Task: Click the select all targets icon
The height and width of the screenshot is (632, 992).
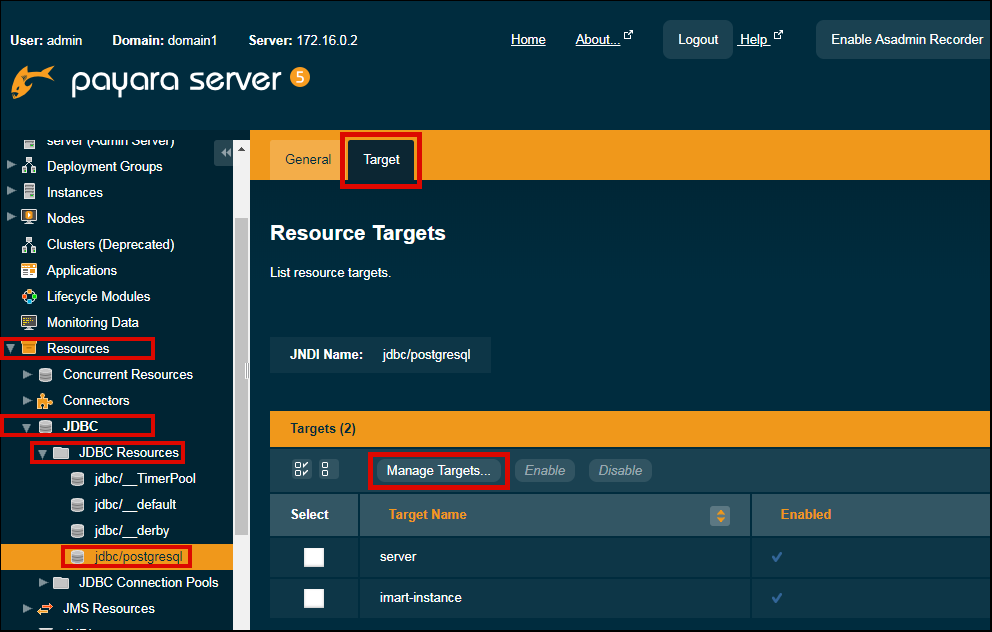Action: coord(302,470)
